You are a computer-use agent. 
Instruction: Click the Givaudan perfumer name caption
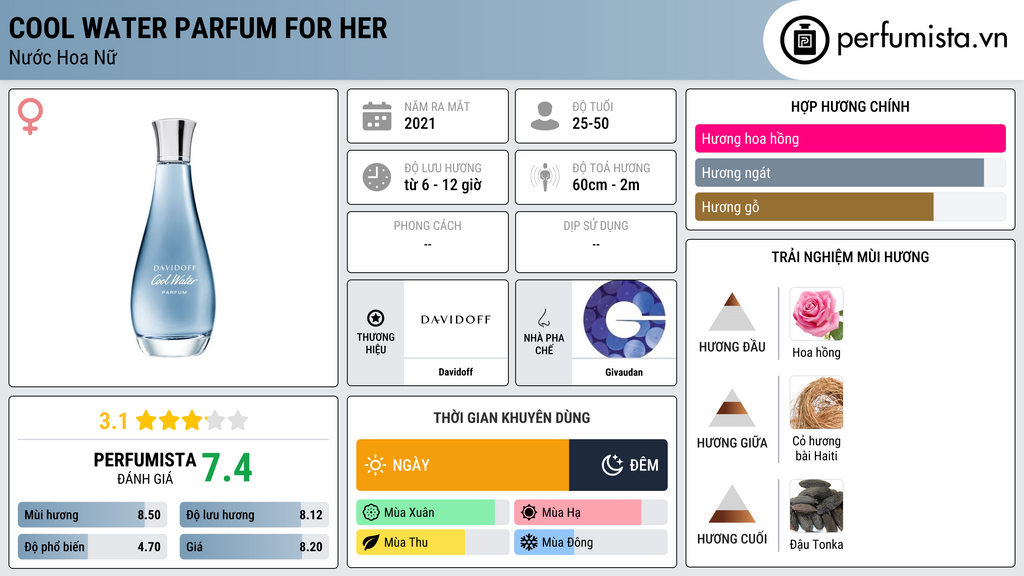tap(624, 372)
